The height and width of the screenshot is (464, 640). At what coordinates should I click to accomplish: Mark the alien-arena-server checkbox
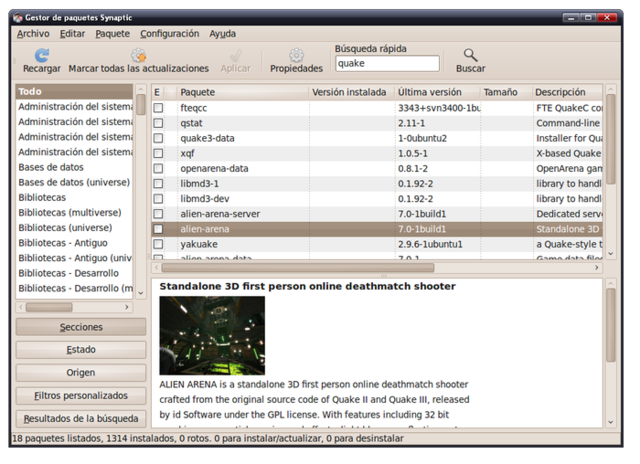point(158,213)
